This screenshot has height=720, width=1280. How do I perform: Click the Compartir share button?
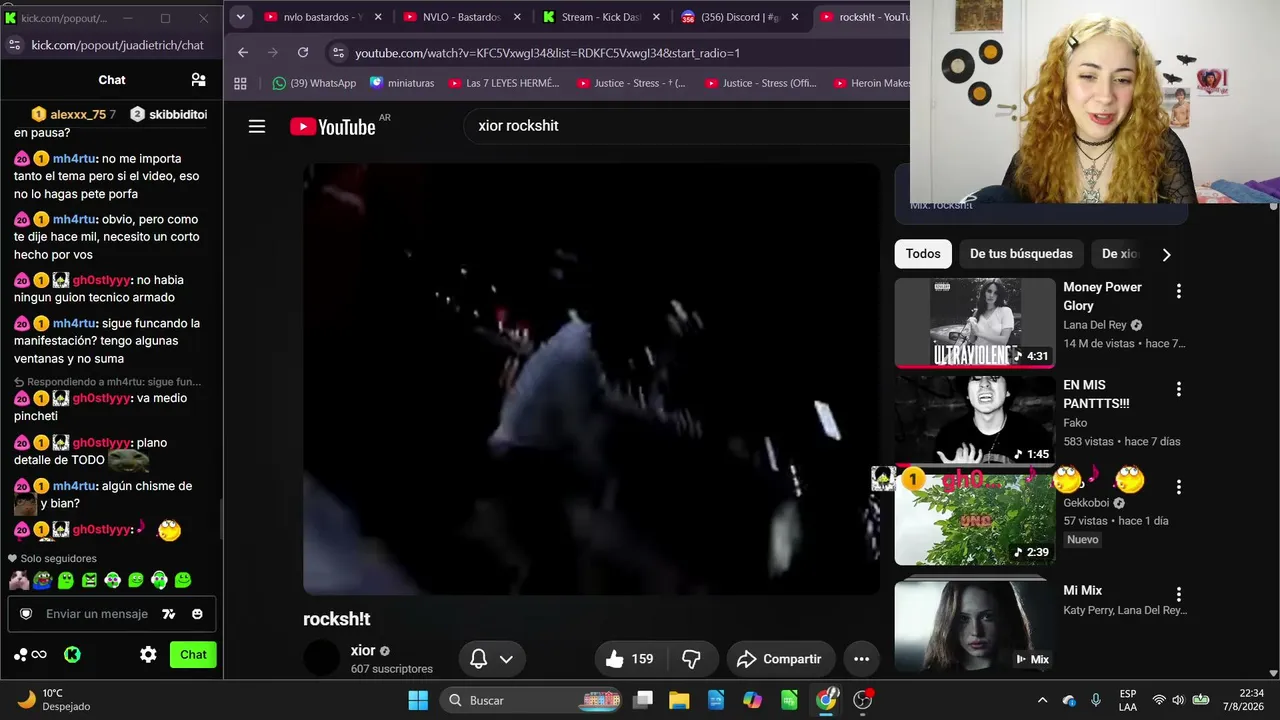coord(781,659)
